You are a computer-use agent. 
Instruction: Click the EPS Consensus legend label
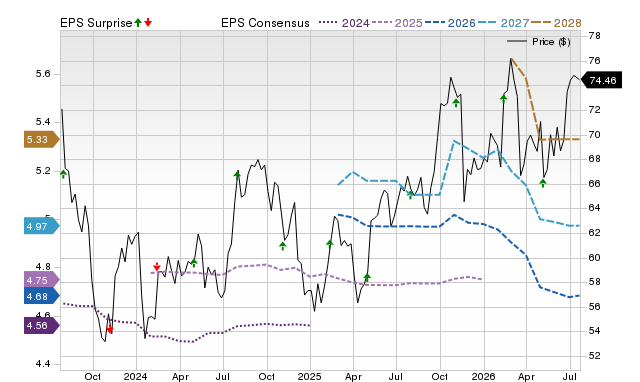265,23
